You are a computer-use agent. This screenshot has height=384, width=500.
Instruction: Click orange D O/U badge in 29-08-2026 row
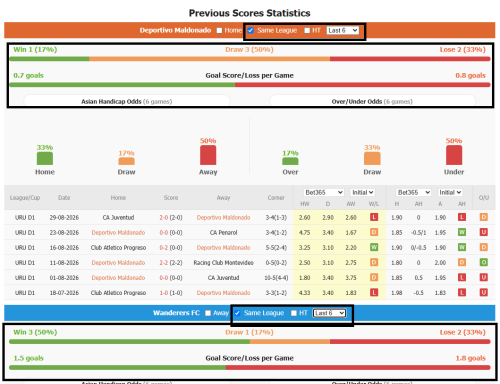(484, 217)
